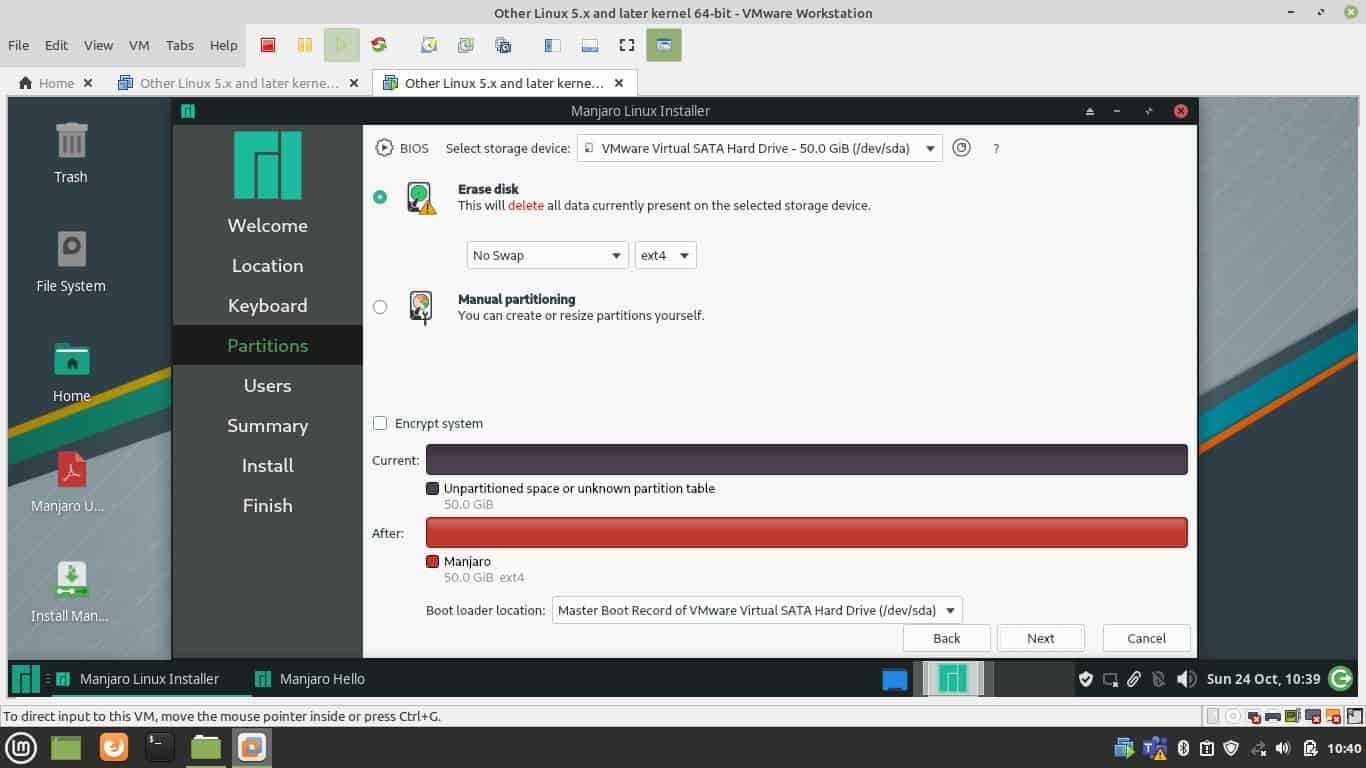The width and height of the screenshot is (1366, 768).
Task: Open the View menu in VMware
Action: click(x=99, y=45)
